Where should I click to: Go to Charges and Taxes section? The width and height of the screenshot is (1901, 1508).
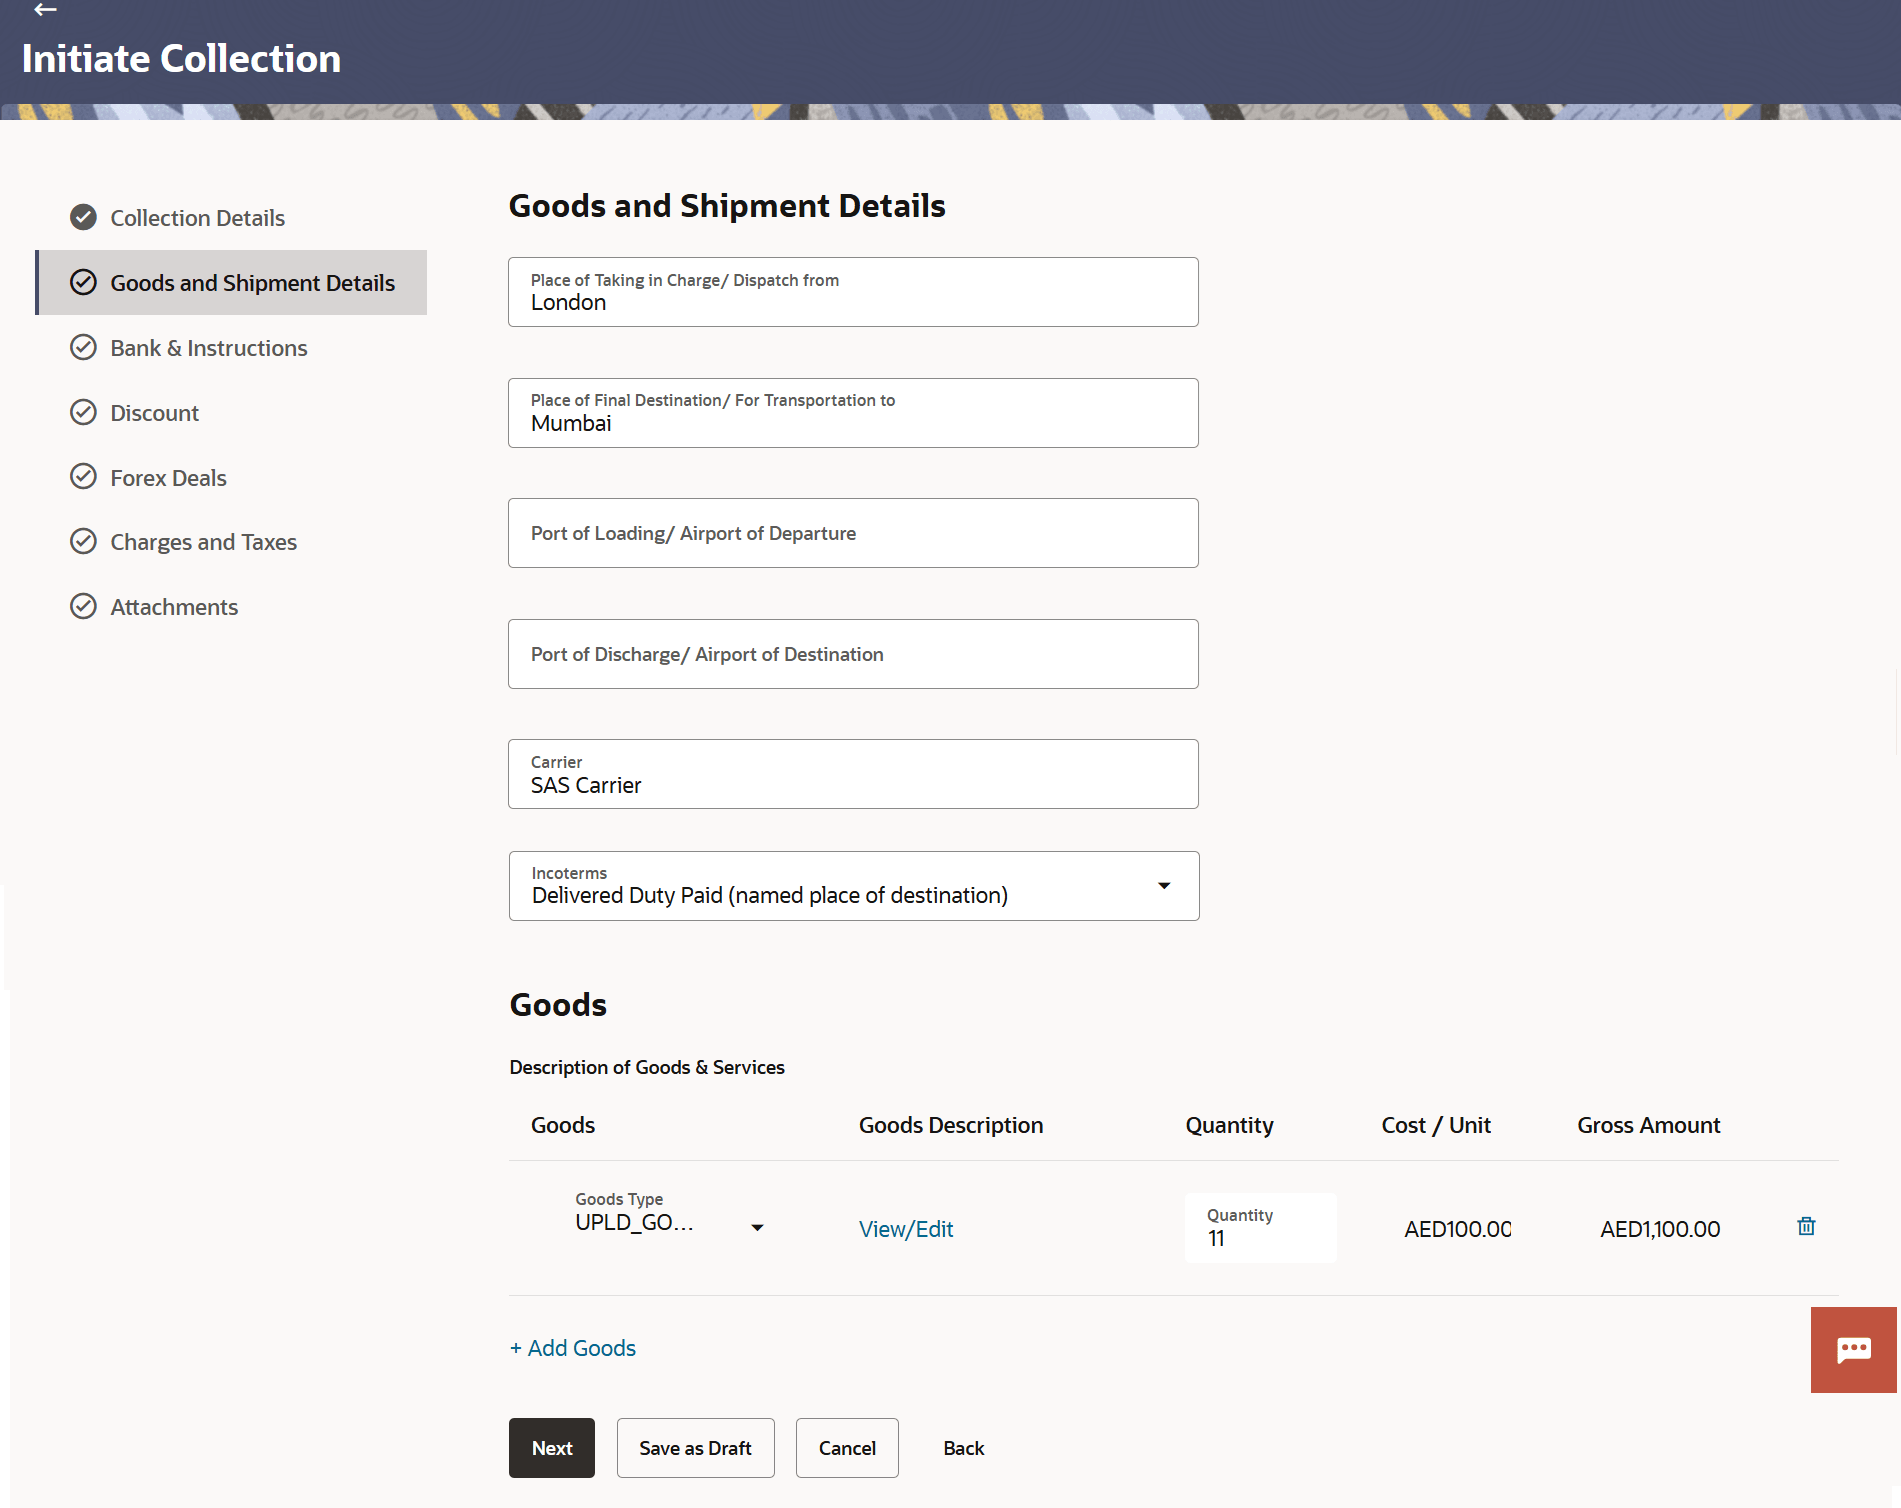click(x=203, y=542)
